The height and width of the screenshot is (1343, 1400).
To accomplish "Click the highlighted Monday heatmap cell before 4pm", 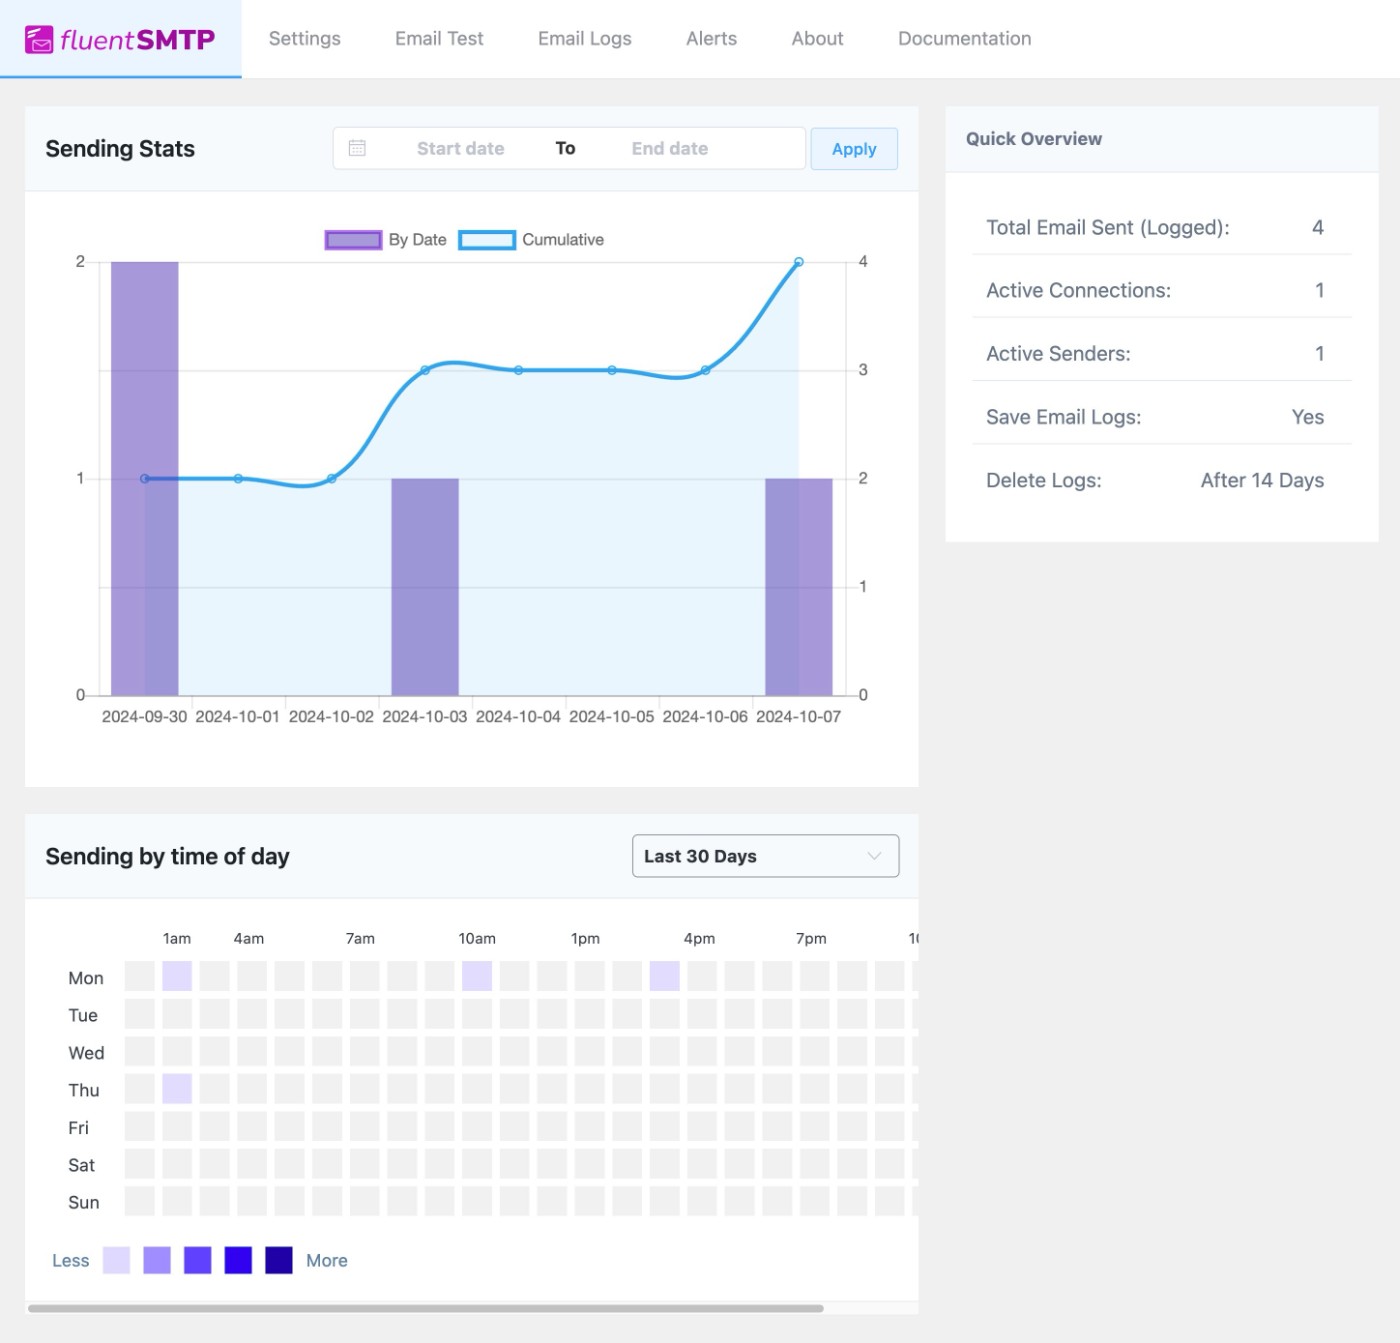I will [x=664, y=976].
